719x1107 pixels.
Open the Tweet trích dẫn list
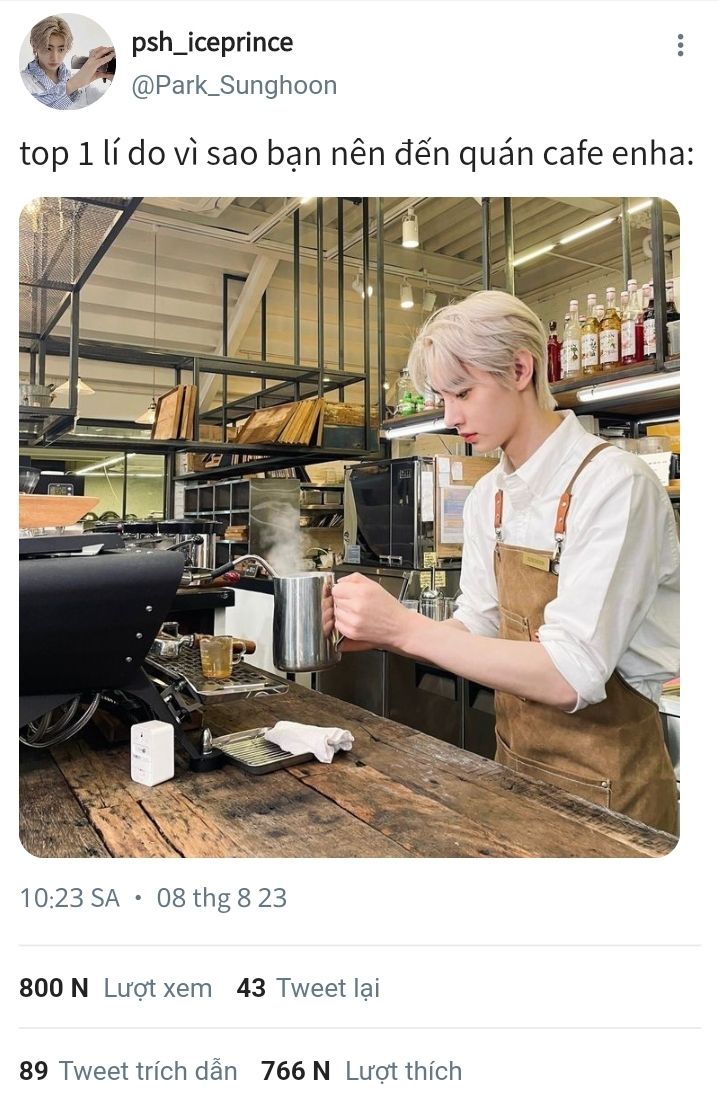pyautogui.click(x=148, y=1071)
